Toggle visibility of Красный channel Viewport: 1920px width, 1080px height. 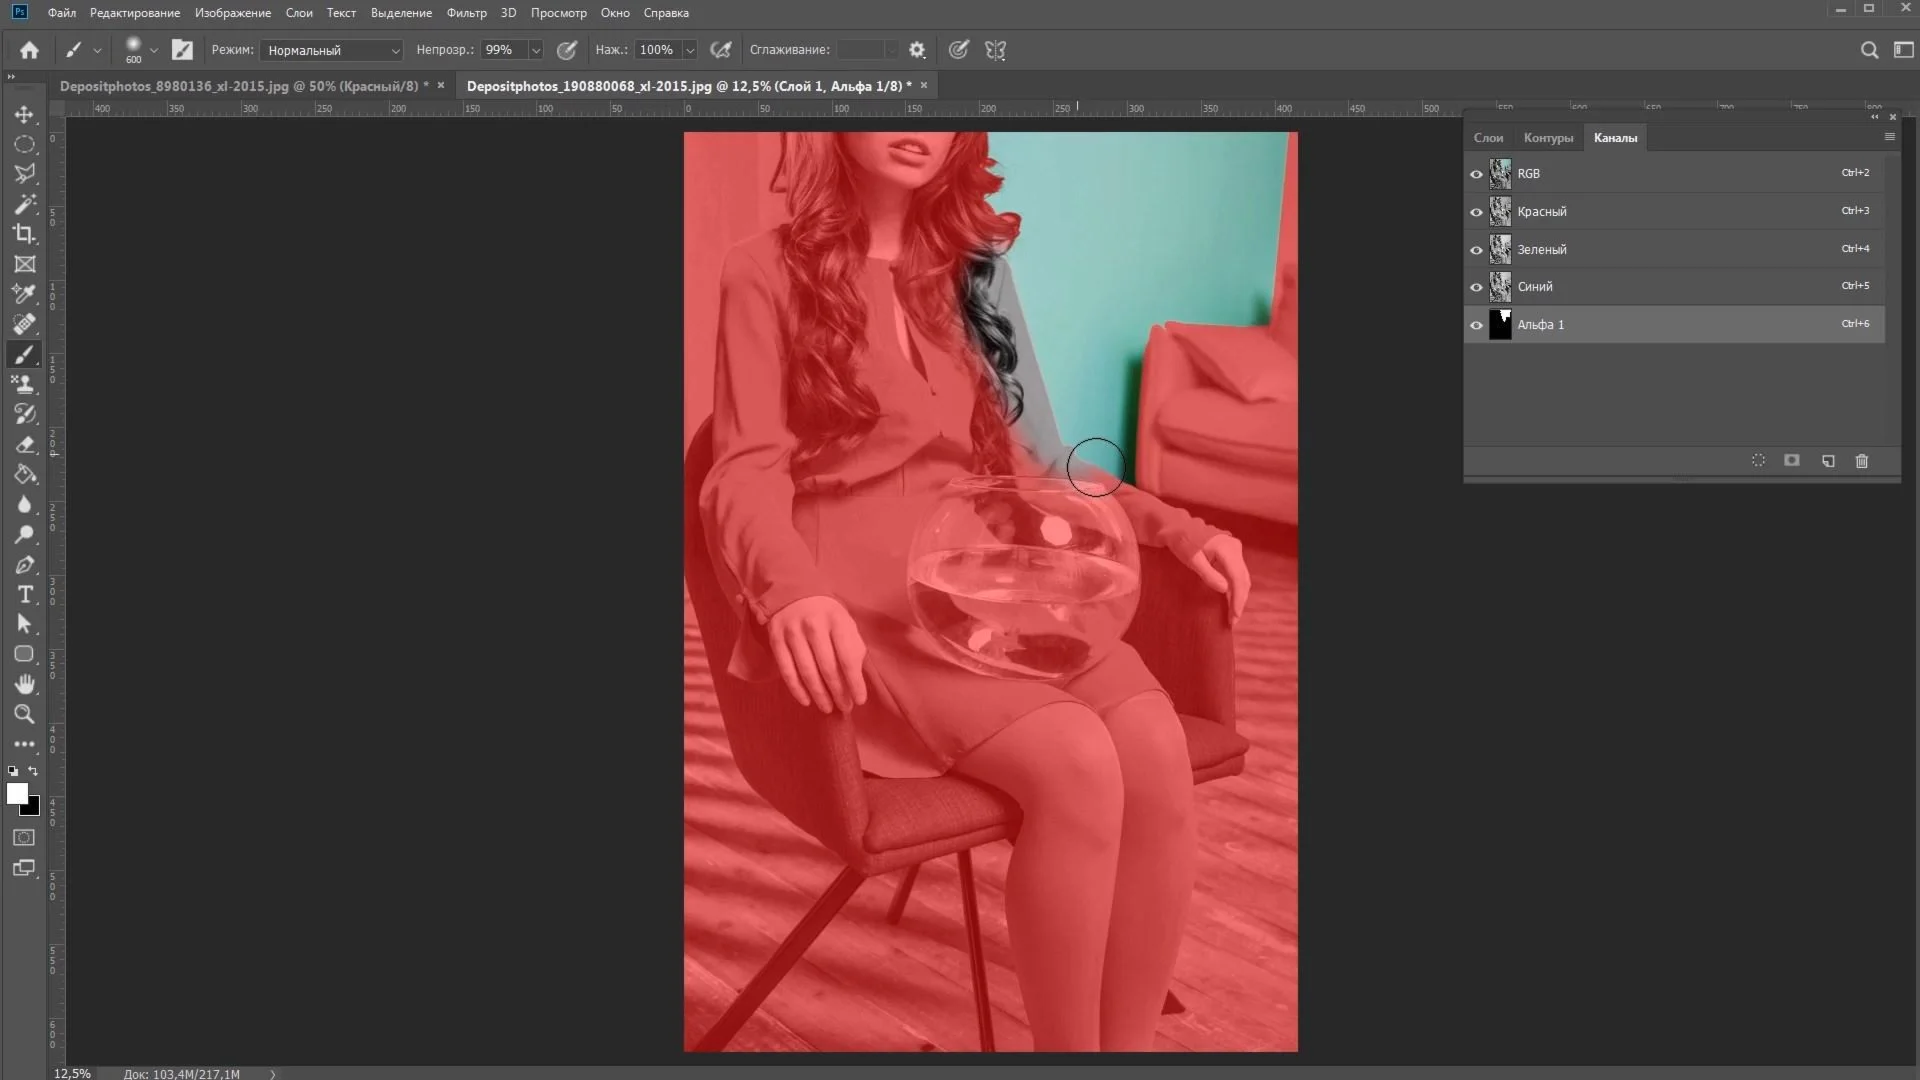click(x=1476, y=212)
